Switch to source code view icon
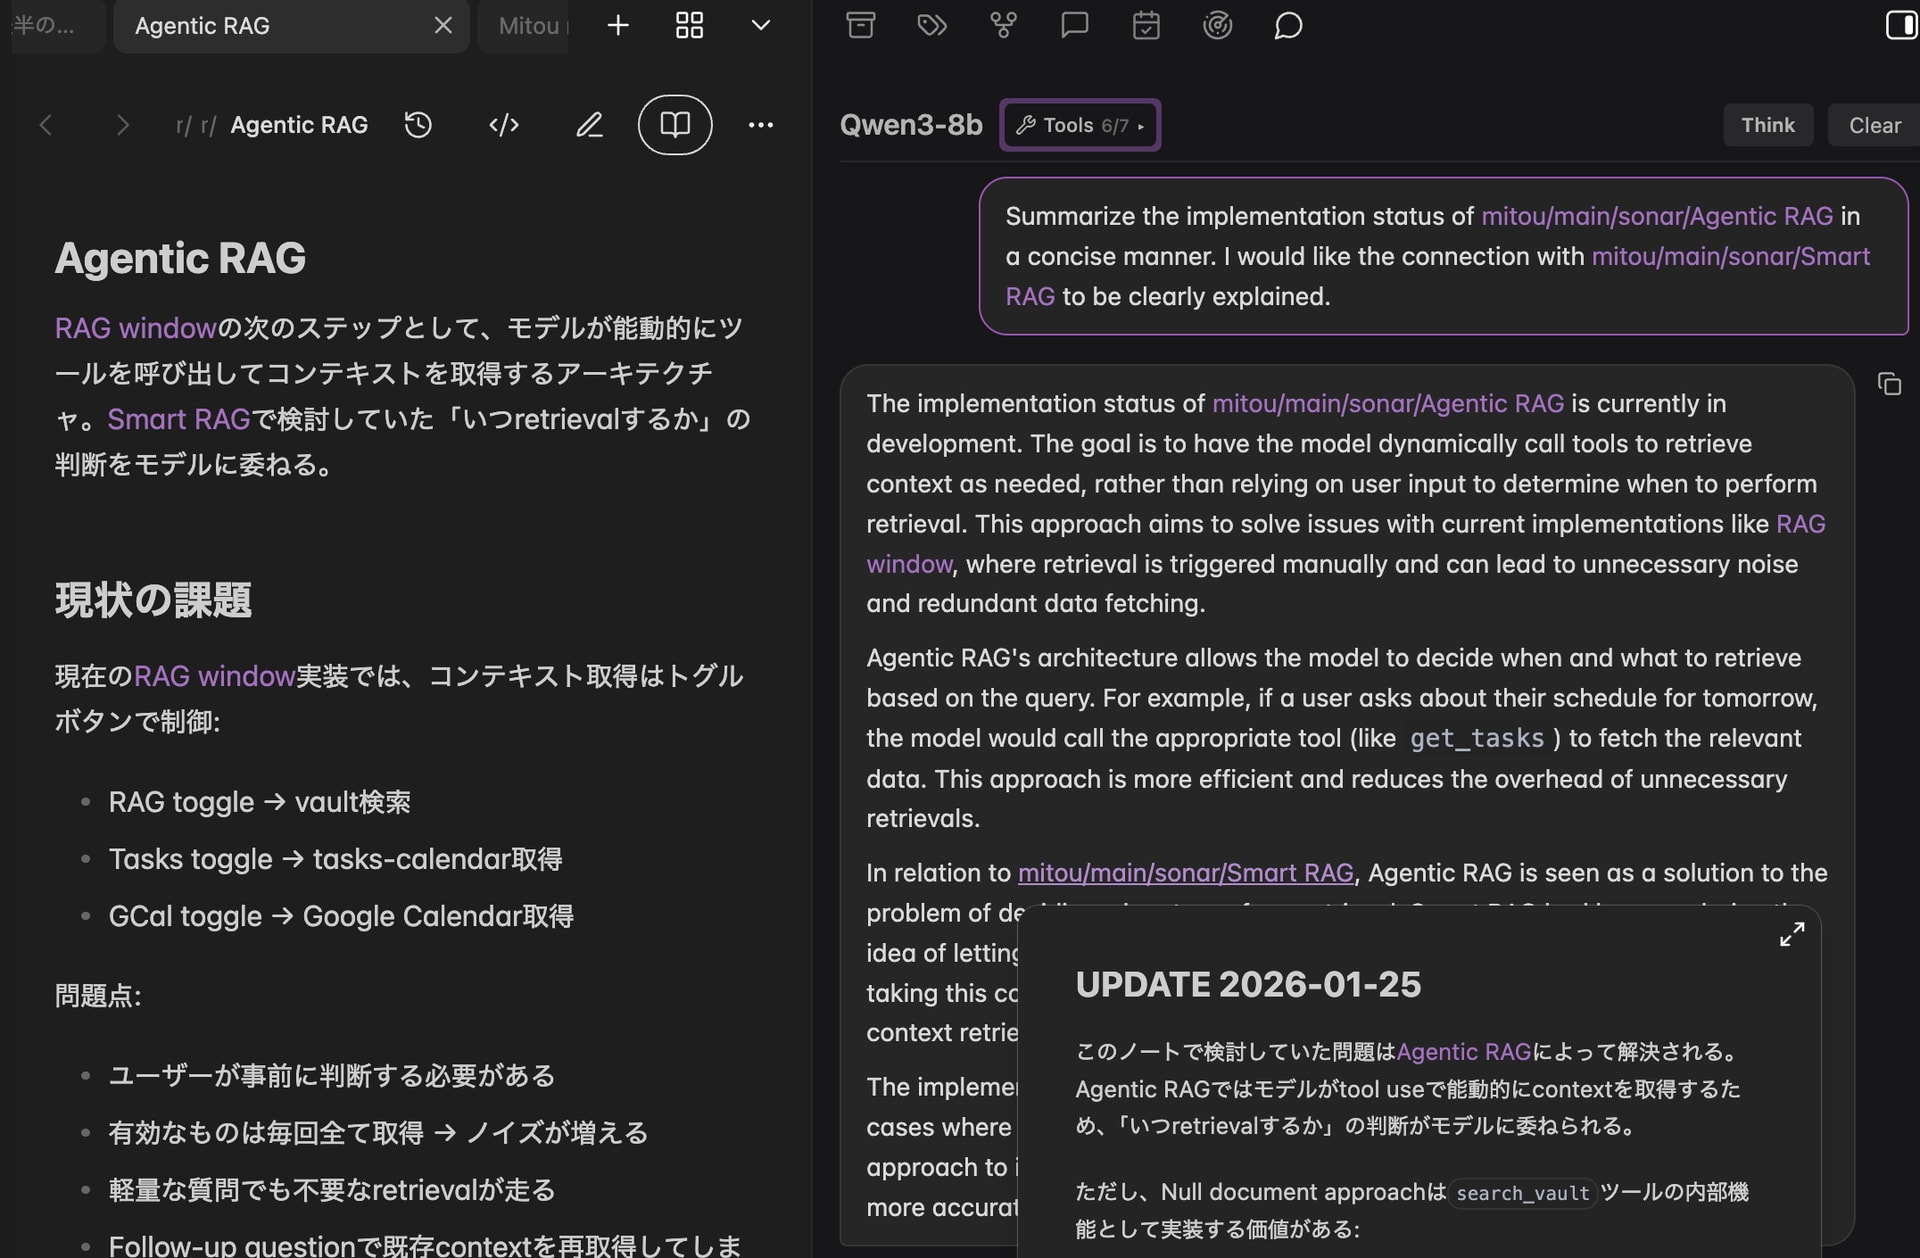The height and width of the screenshot is (1258, 1920). point(504,125)
